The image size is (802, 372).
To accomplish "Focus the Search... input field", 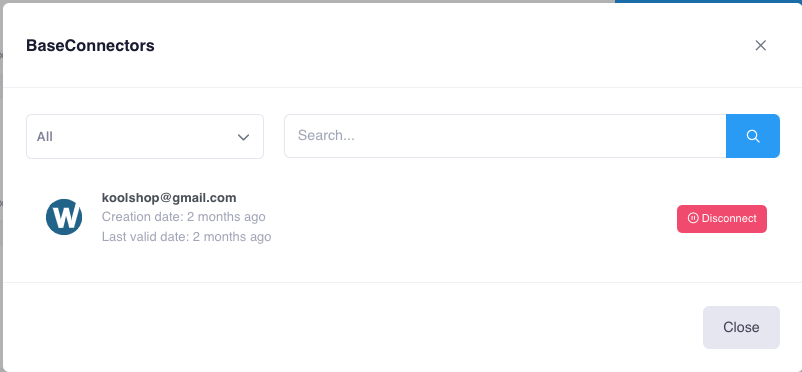I will click(505, 136).
